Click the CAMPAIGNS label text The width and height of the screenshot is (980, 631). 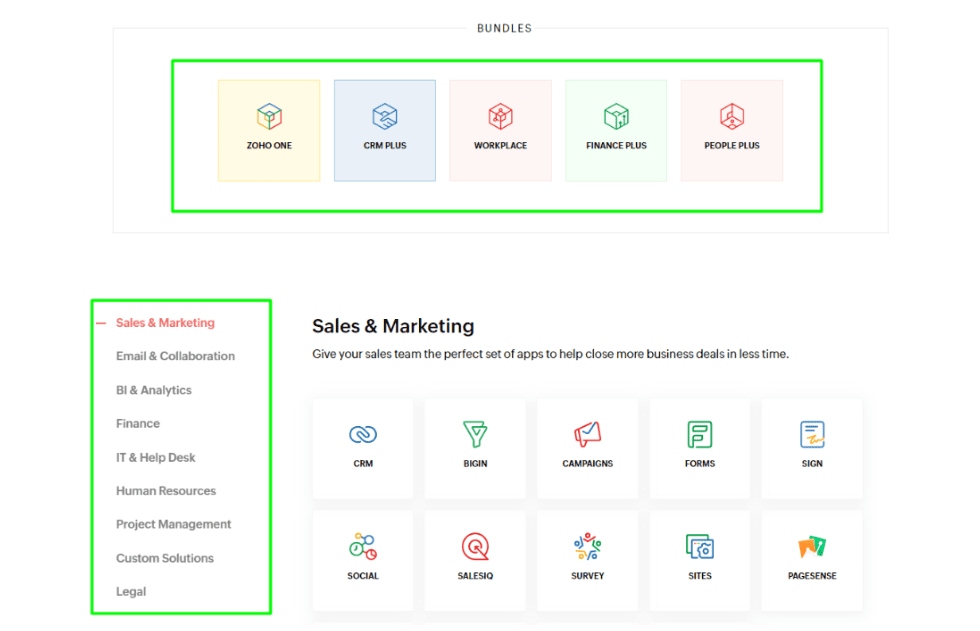[588, 464]
